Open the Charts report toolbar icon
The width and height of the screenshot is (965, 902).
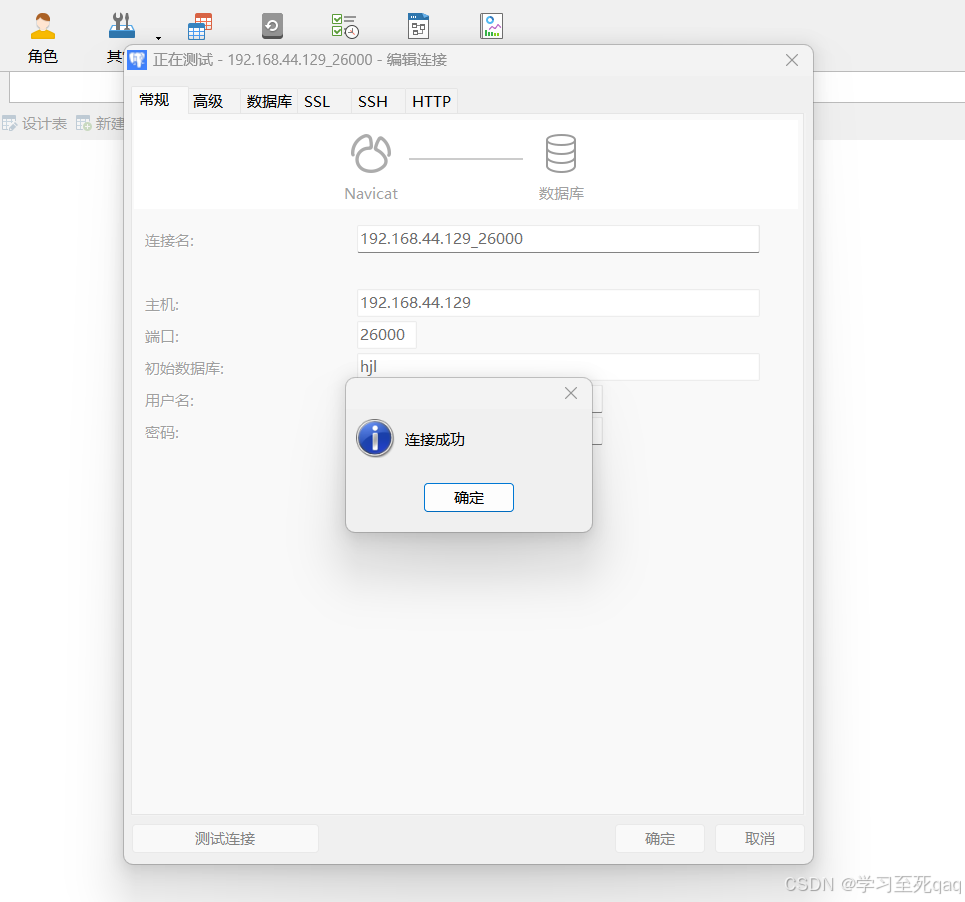click(491, 27)
